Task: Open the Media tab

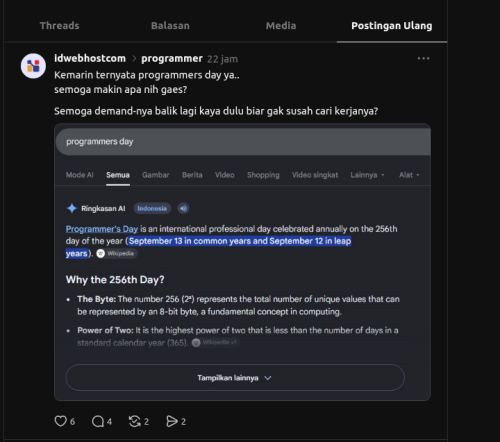Action: coord(281,26)
